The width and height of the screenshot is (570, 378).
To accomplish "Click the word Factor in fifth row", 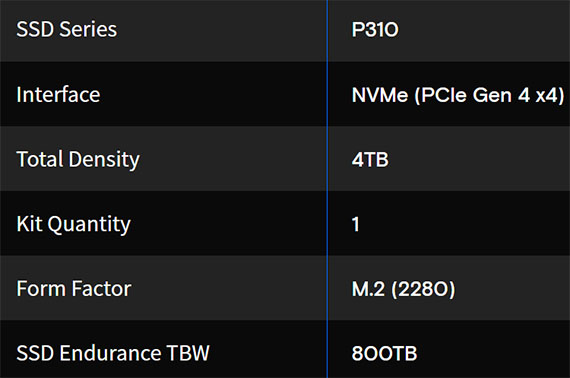I will coord(101,289).
